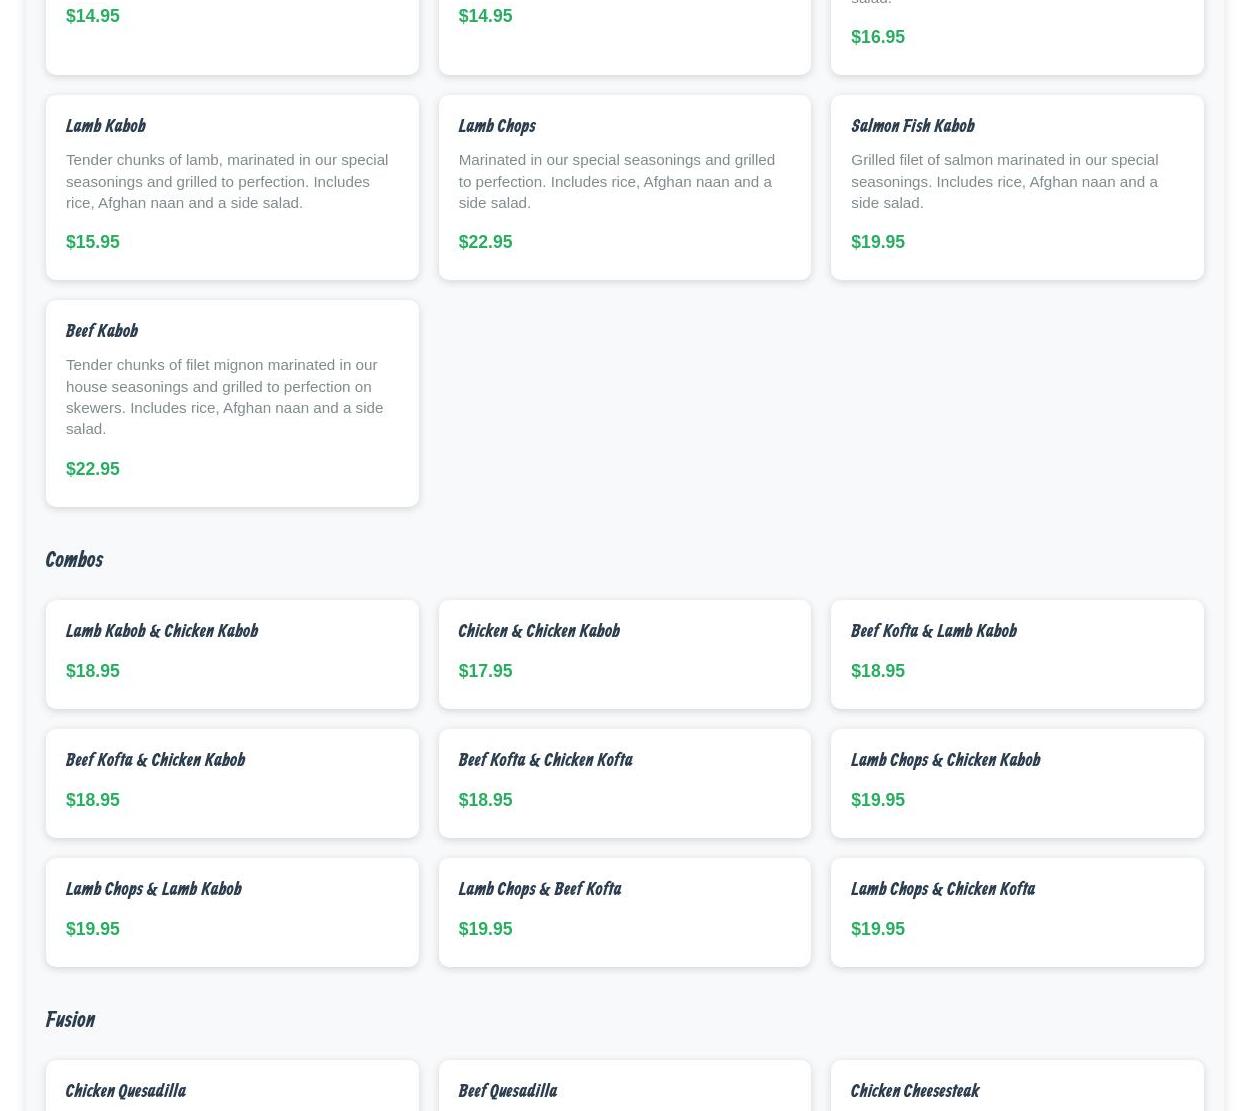This screenshot has height=1111, width=1250.
Task: Click the Fusion section heading
Action: [69, 1019]
